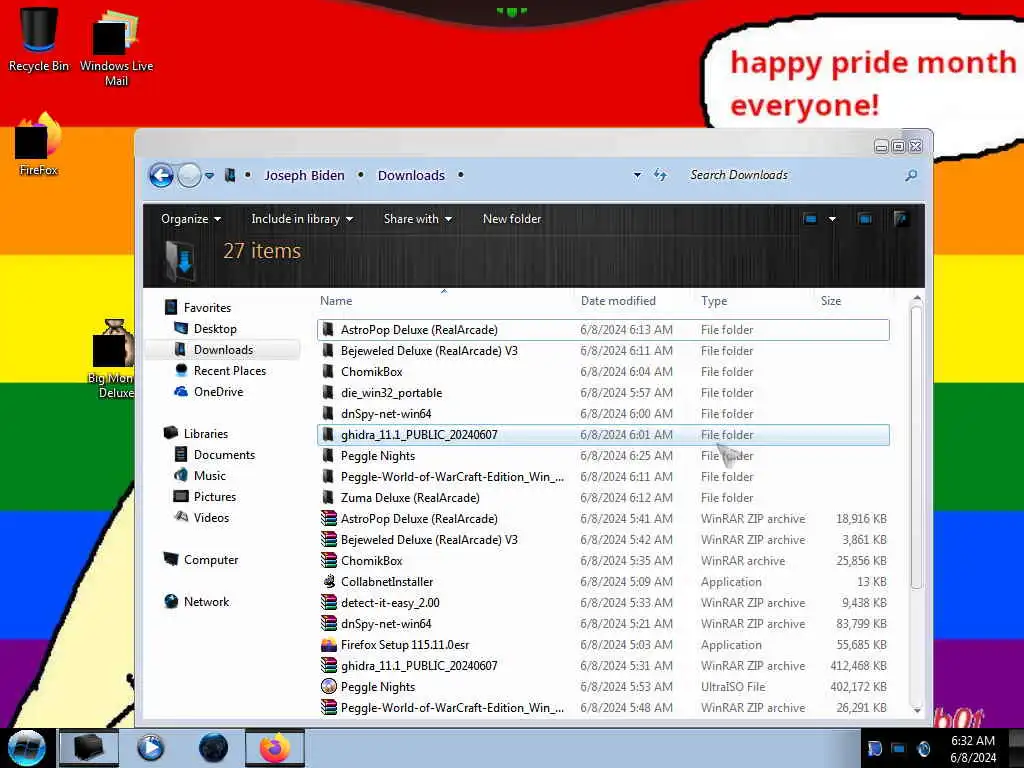Viewport: 1024px width, 768px height.
Task: Focus the Search Downloads field
Action: point(793,175)
